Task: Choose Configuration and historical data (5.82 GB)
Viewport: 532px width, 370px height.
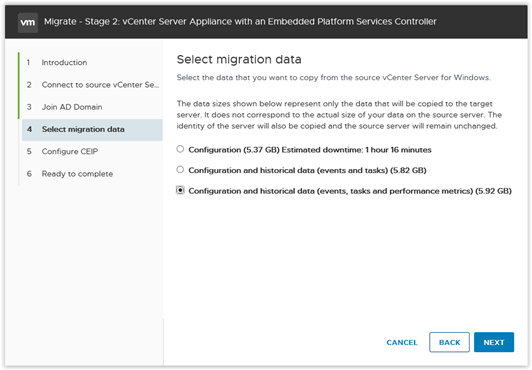Action: [x=180, y=170]
